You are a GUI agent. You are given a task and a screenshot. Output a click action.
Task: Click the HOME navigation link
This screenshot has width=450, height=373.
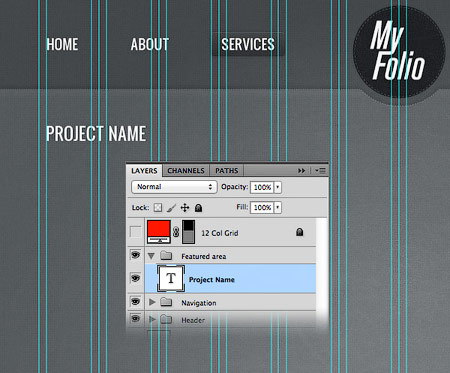(62, 44)
